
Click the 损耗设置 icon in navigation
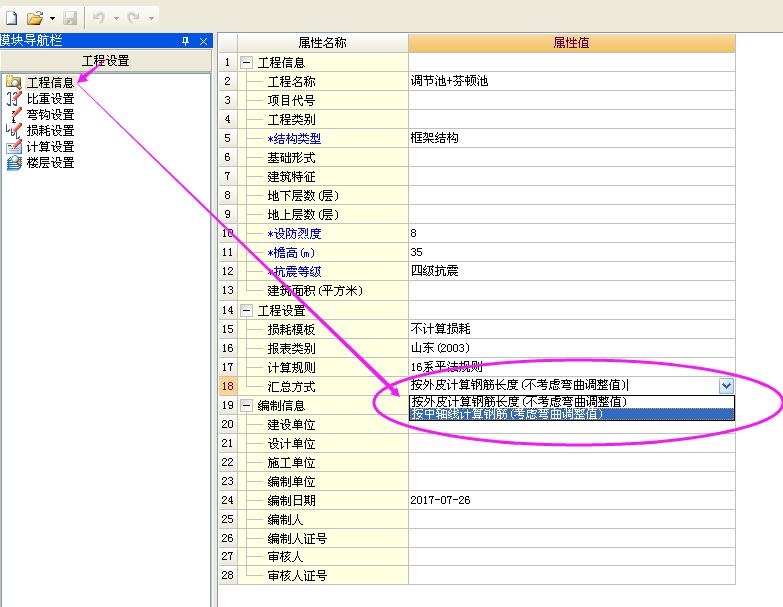point(13,131)
